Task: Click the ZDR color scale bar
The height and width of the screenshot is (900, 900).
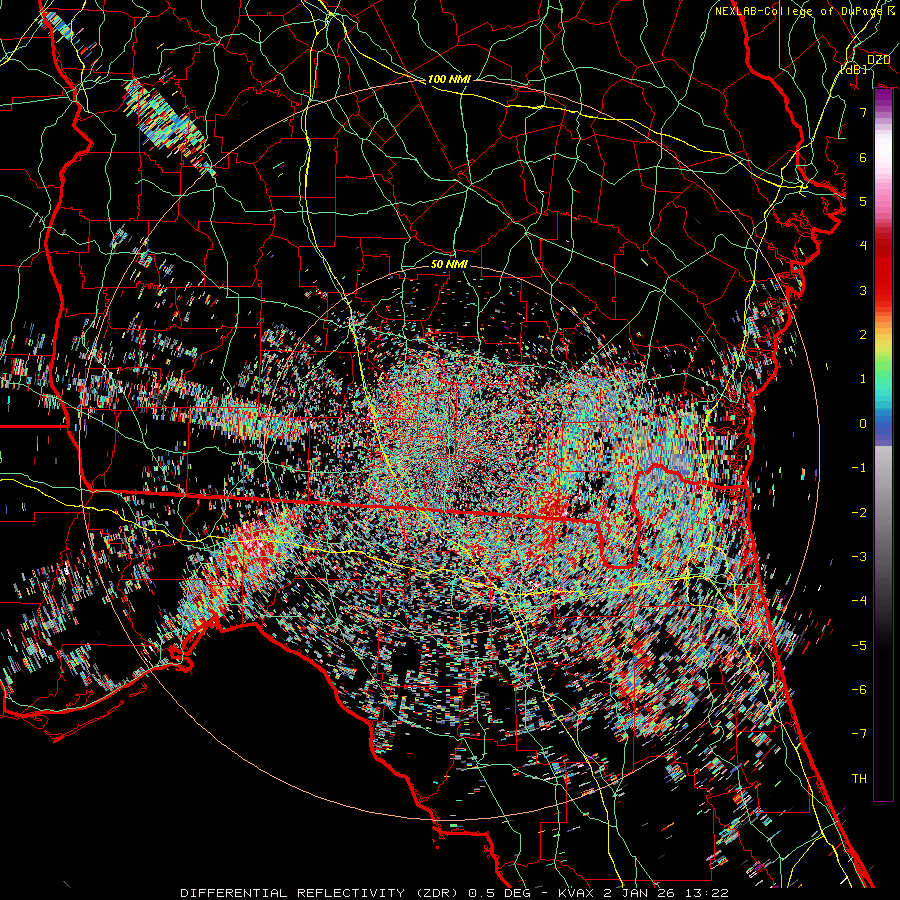Action: 883,445
